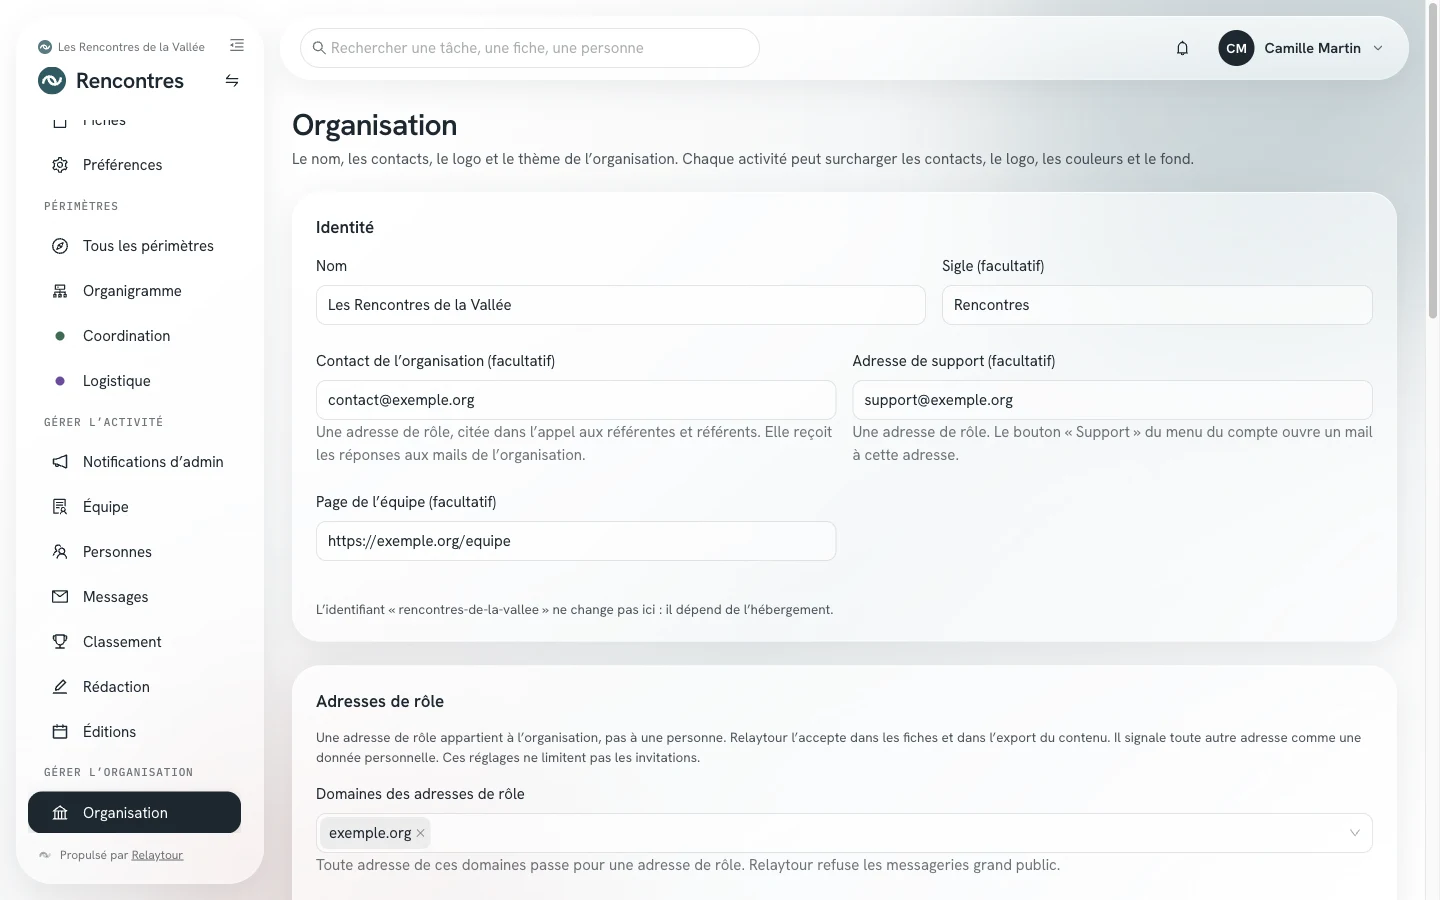
Task: Click the Messages envelope icon
Action: click(x=60, y=597)
